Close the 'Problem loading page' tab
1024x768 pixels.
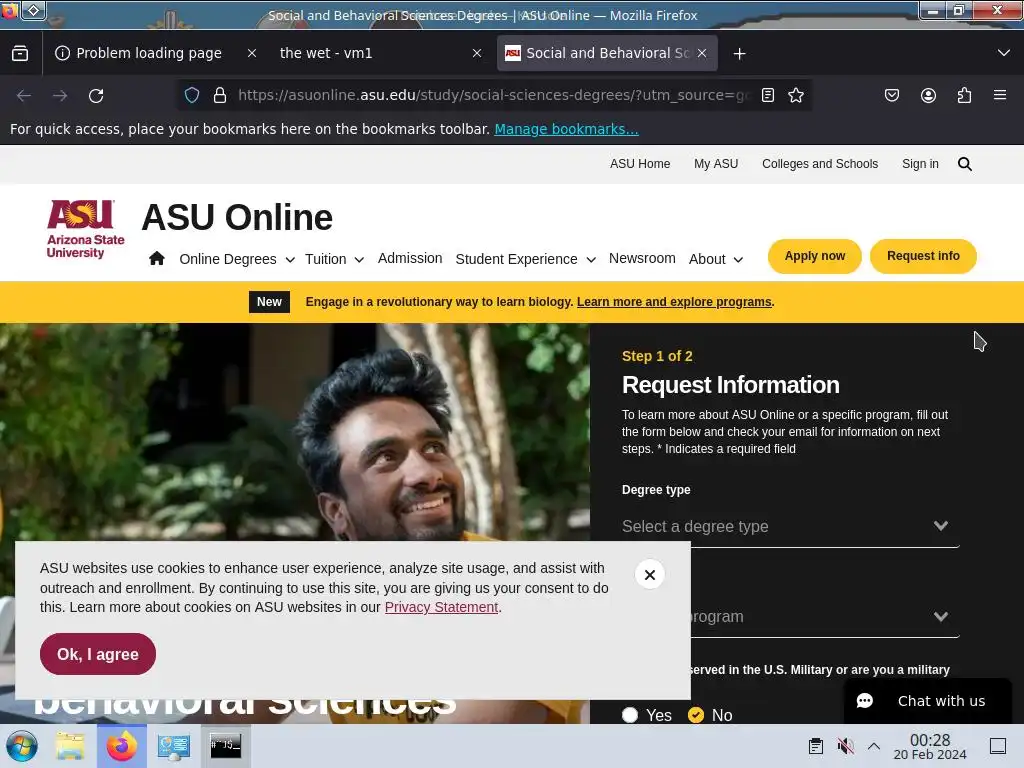251,54
